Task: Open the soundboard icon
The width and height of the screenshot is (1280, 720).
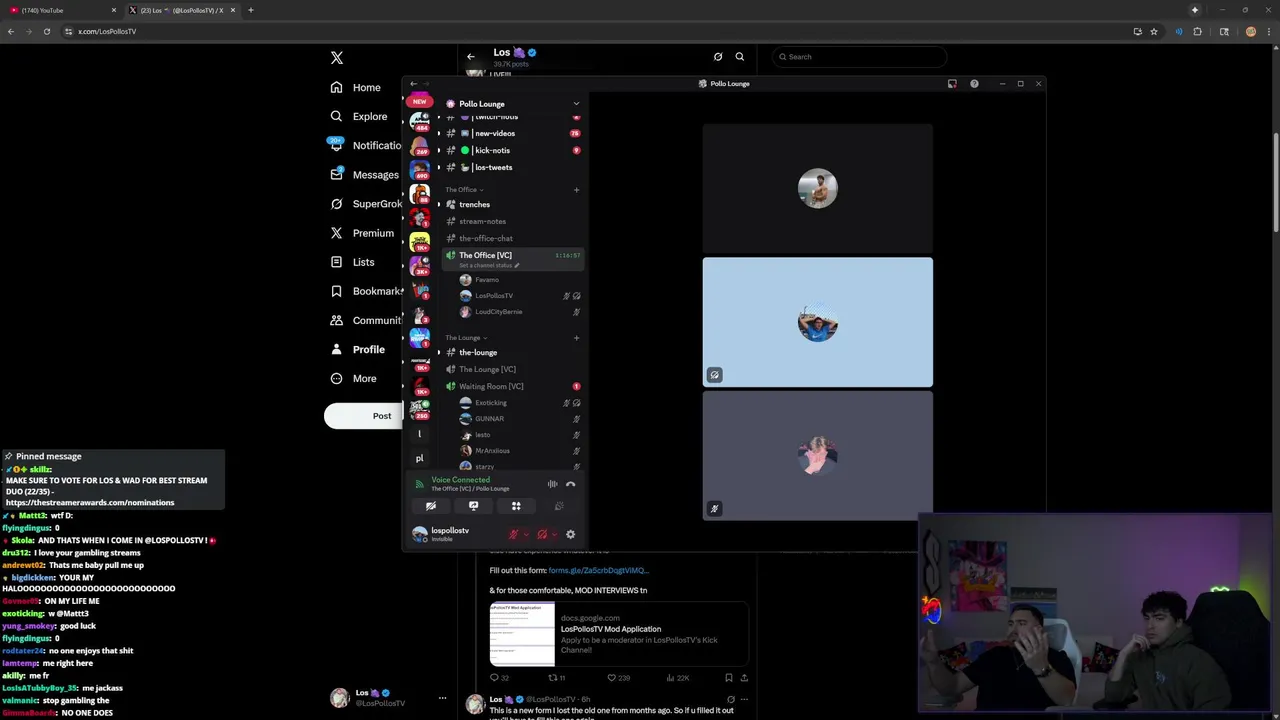Action: click(x=559, y=506)
